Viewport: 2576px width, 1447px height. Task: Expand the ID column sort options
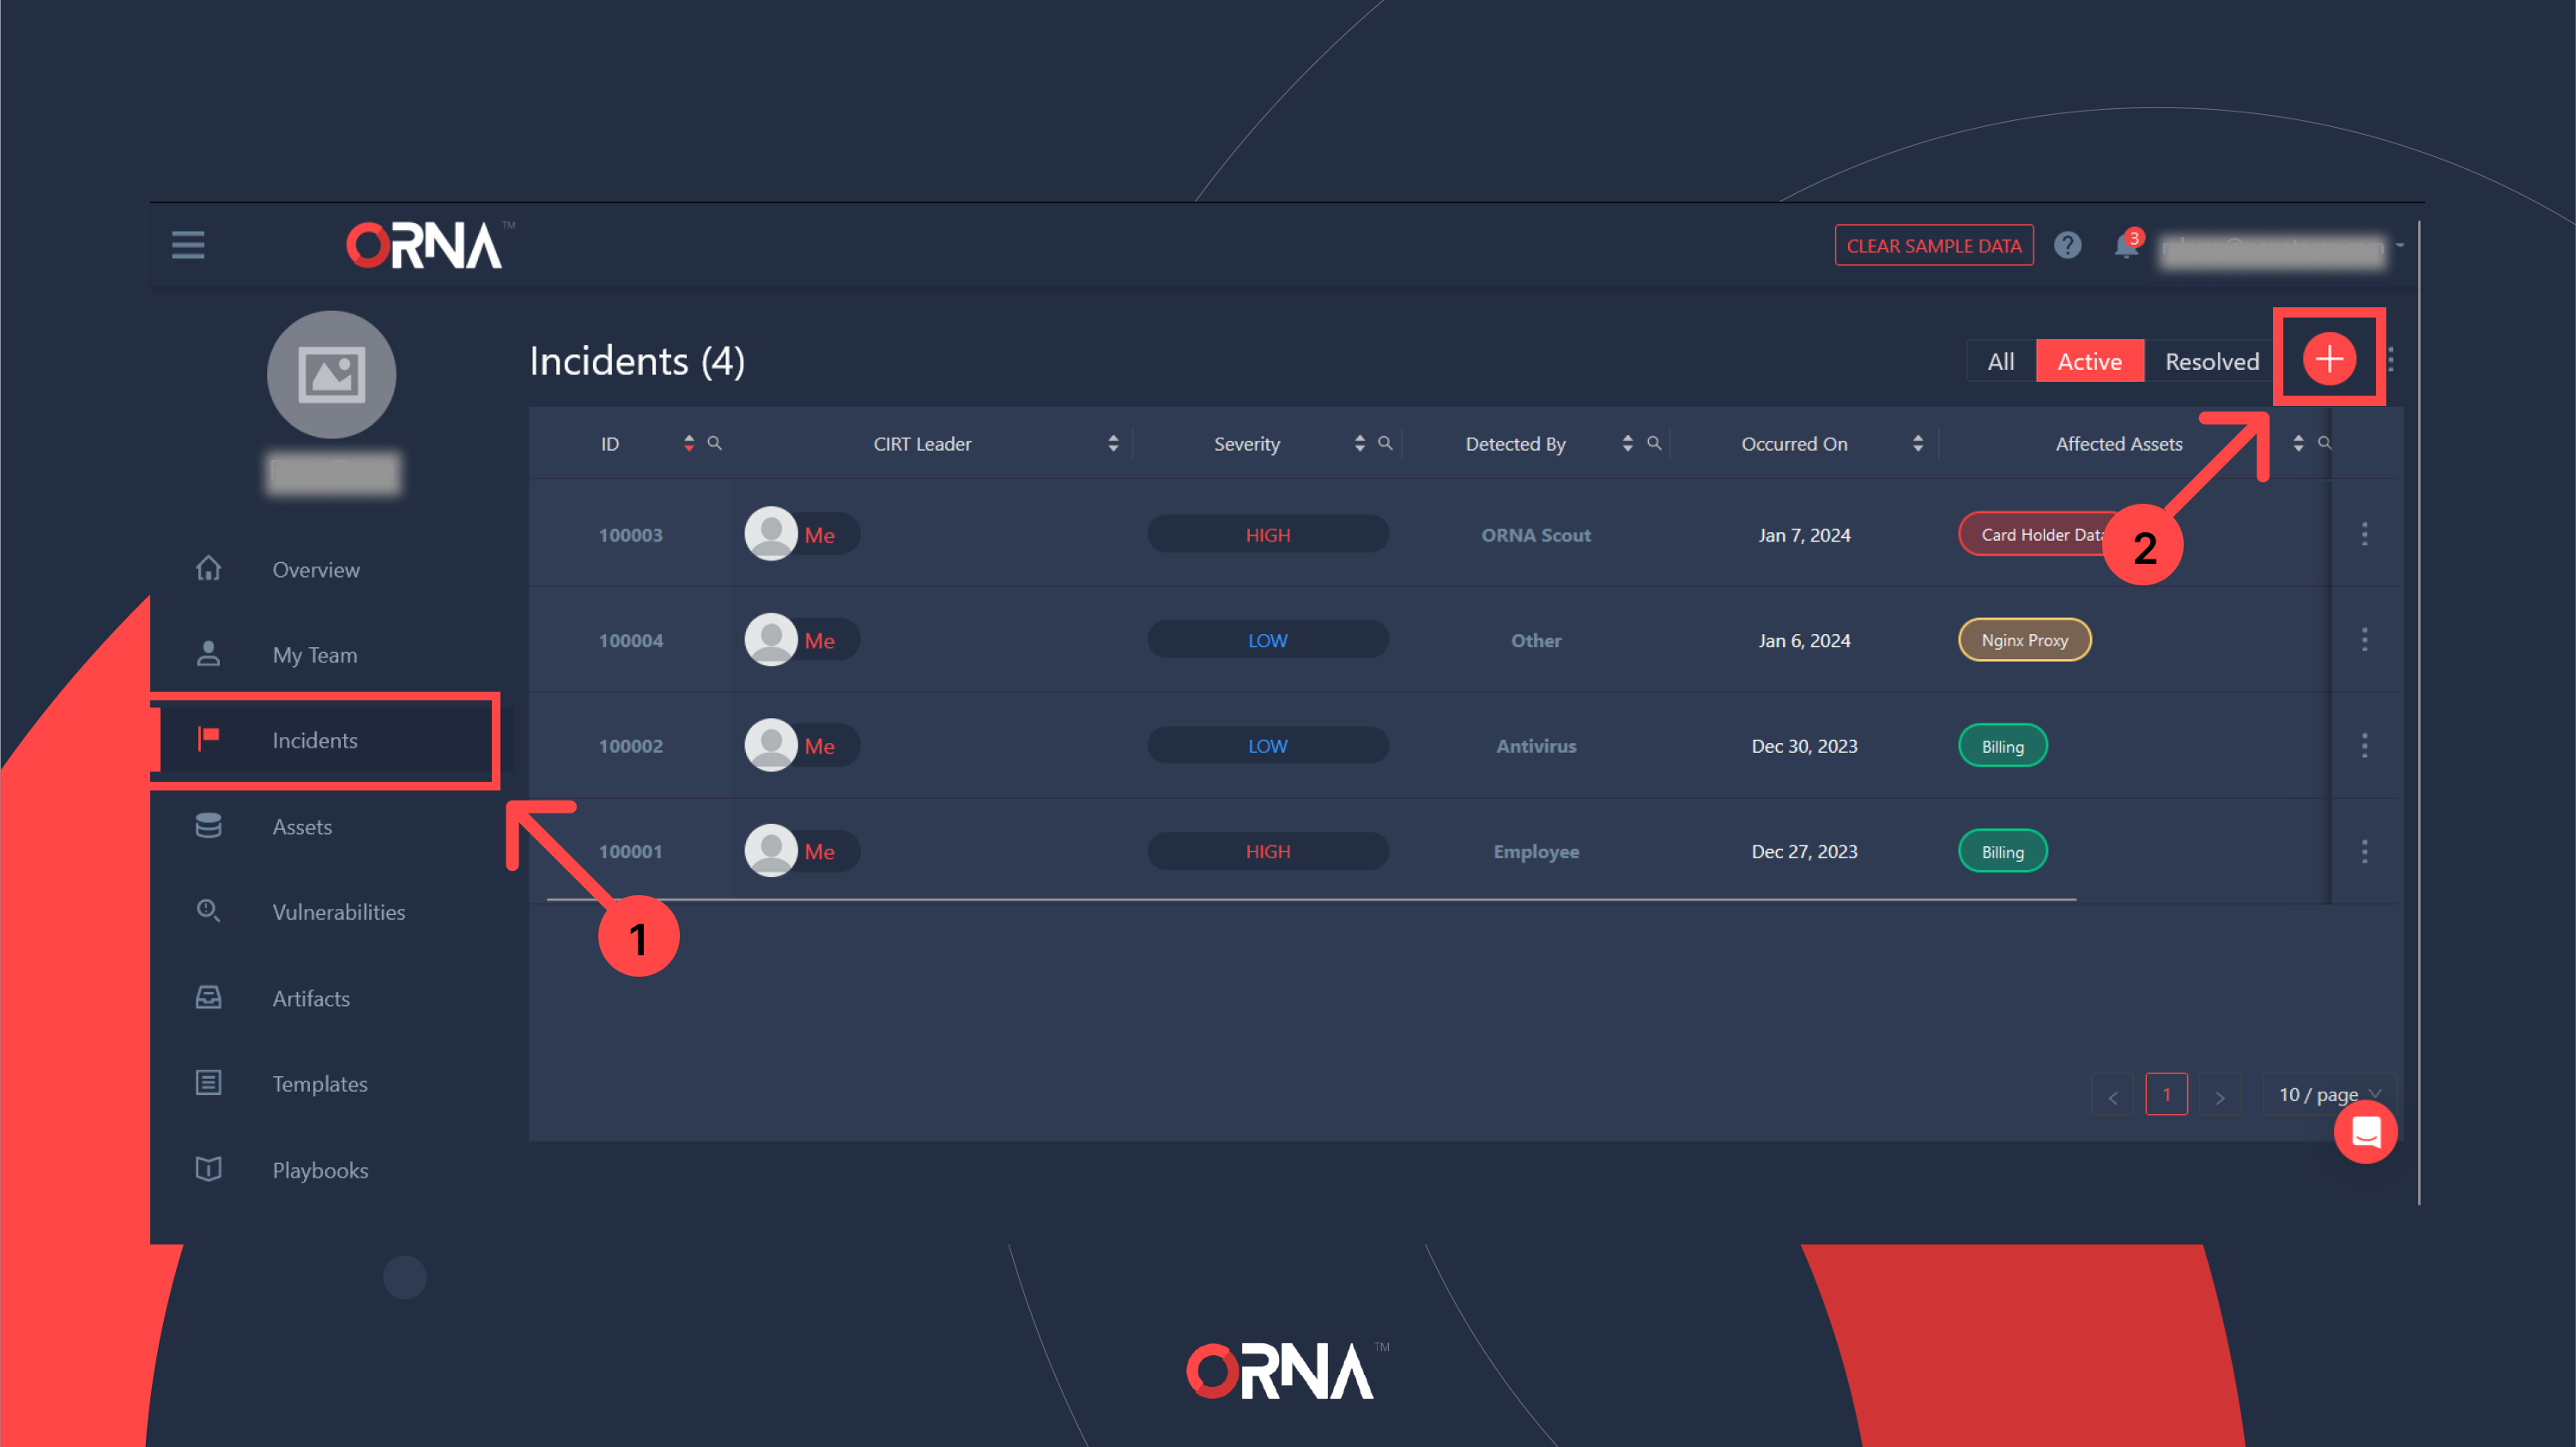688,444
